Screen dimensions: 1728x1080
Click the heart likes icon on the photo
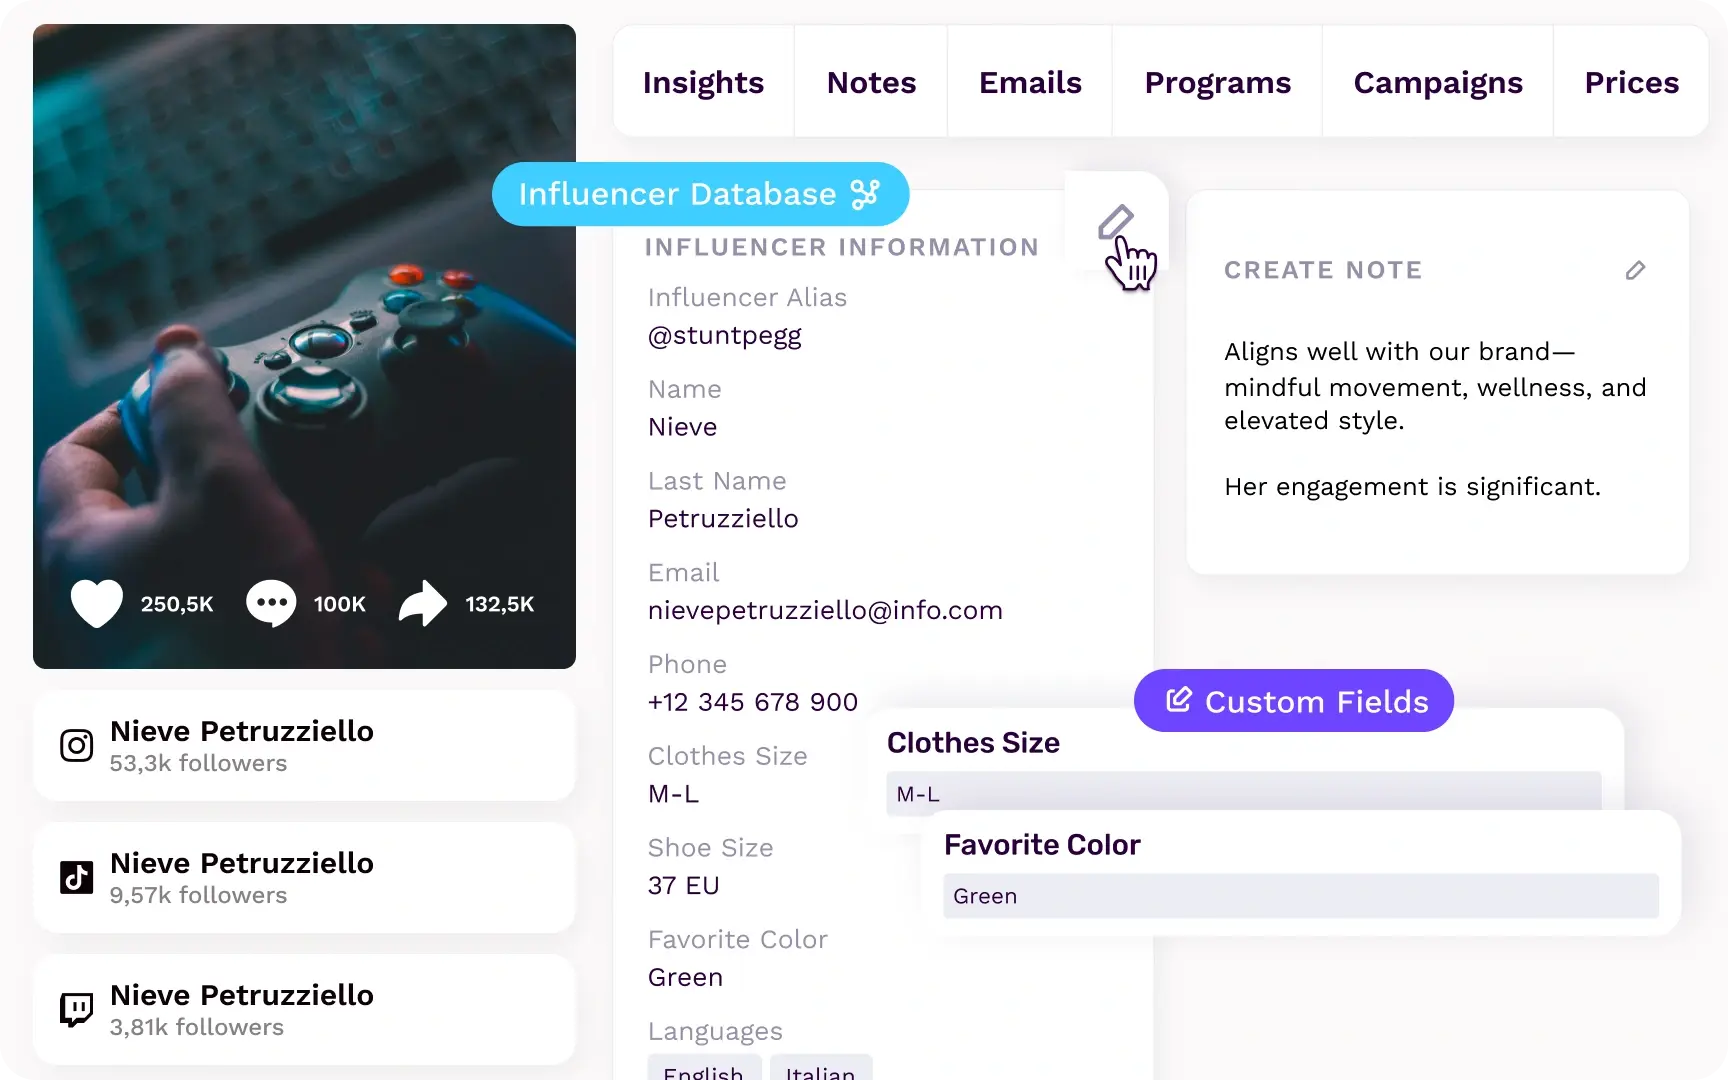coord(97,603)
